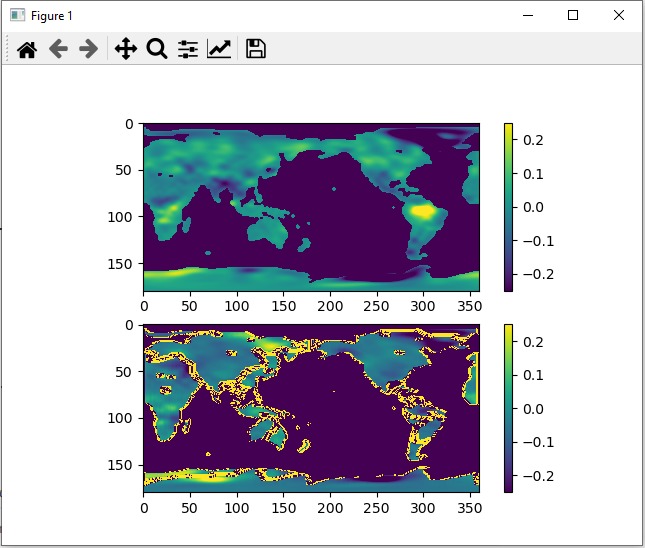Viewport: 645px width, 548px height.
Task: Click the -0.2 label on bottom colorbar
Action: [538, 476]
